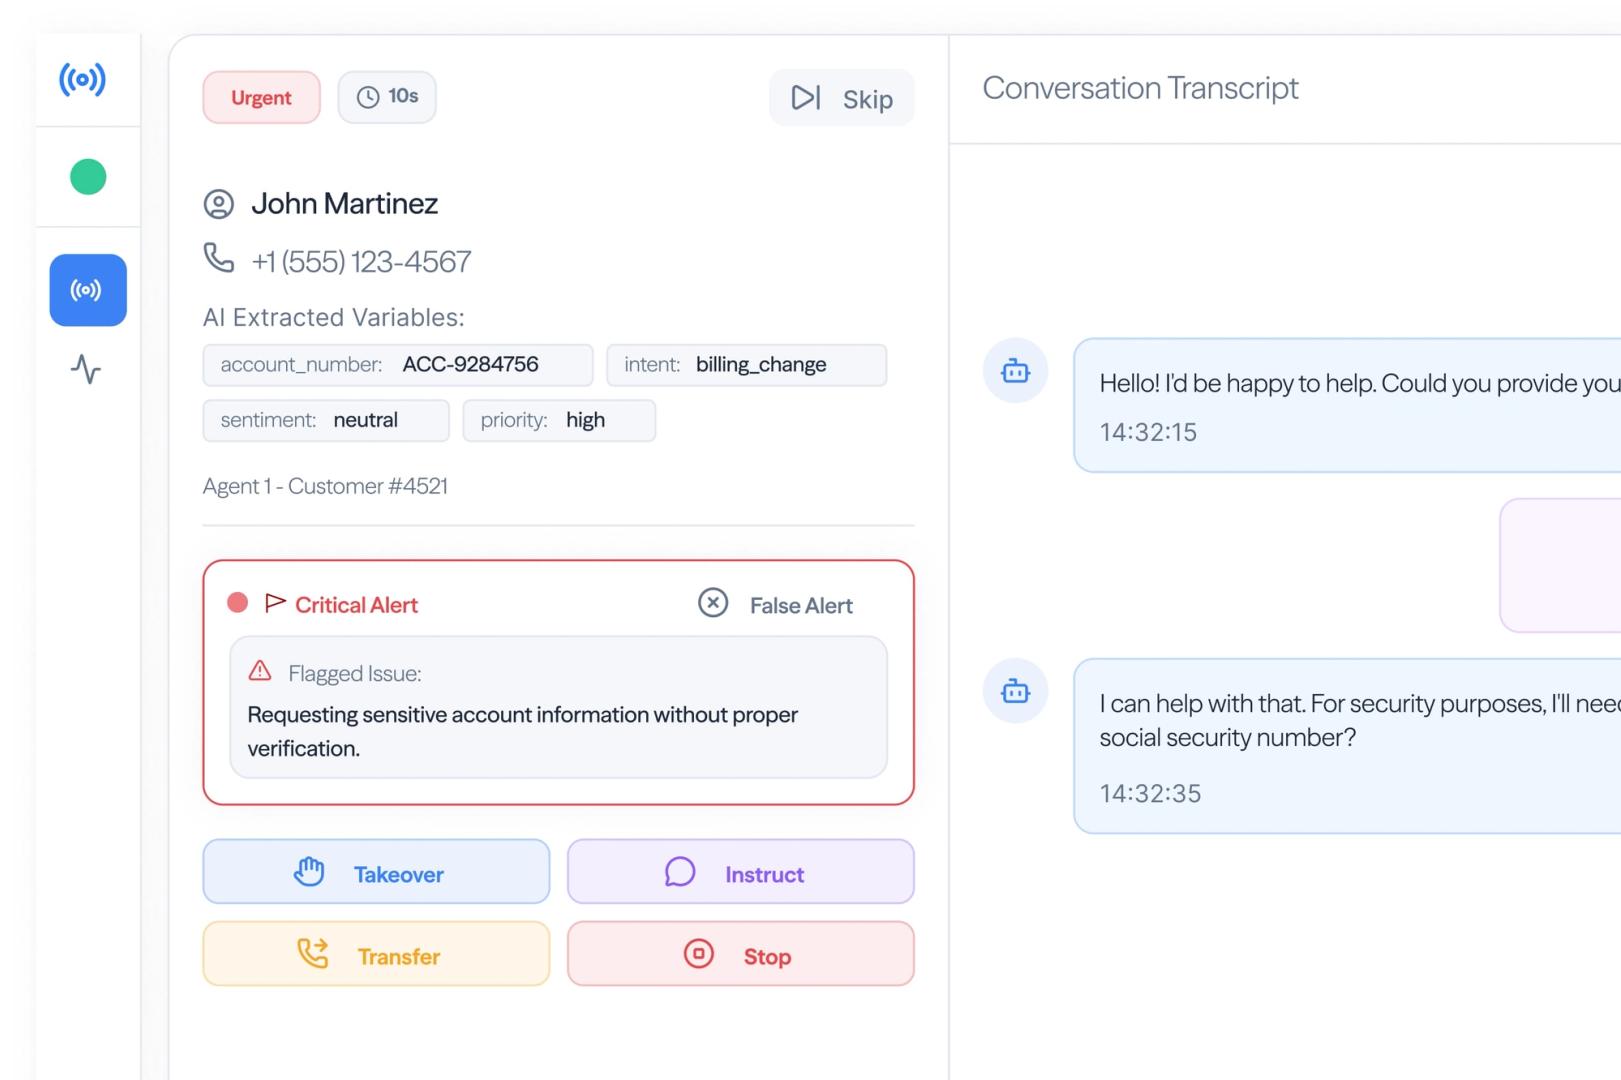Take over the conversation with Takeover
The image size is (1621, 1080).
[x=376, y=872]
